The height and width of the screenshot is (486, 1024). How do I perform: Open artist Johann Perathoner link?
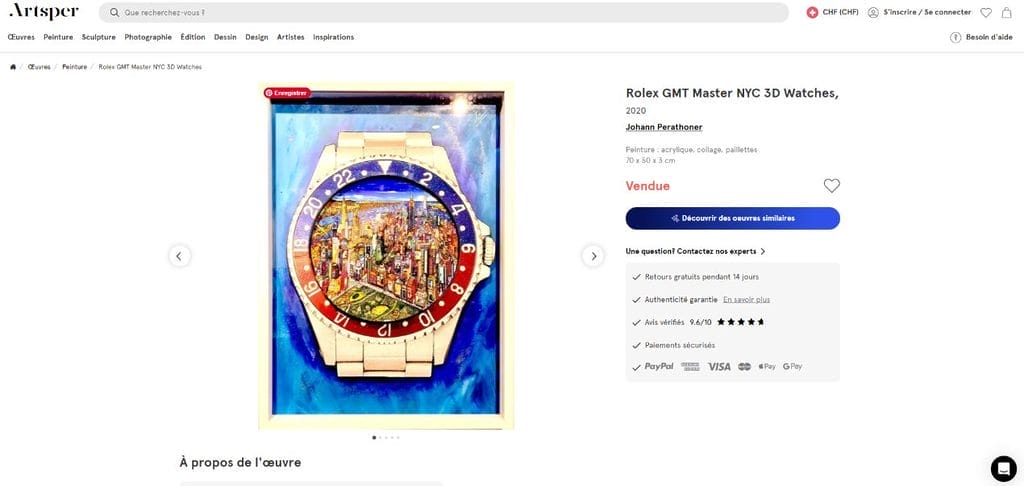pyautogui.click(x=664, y=127)
